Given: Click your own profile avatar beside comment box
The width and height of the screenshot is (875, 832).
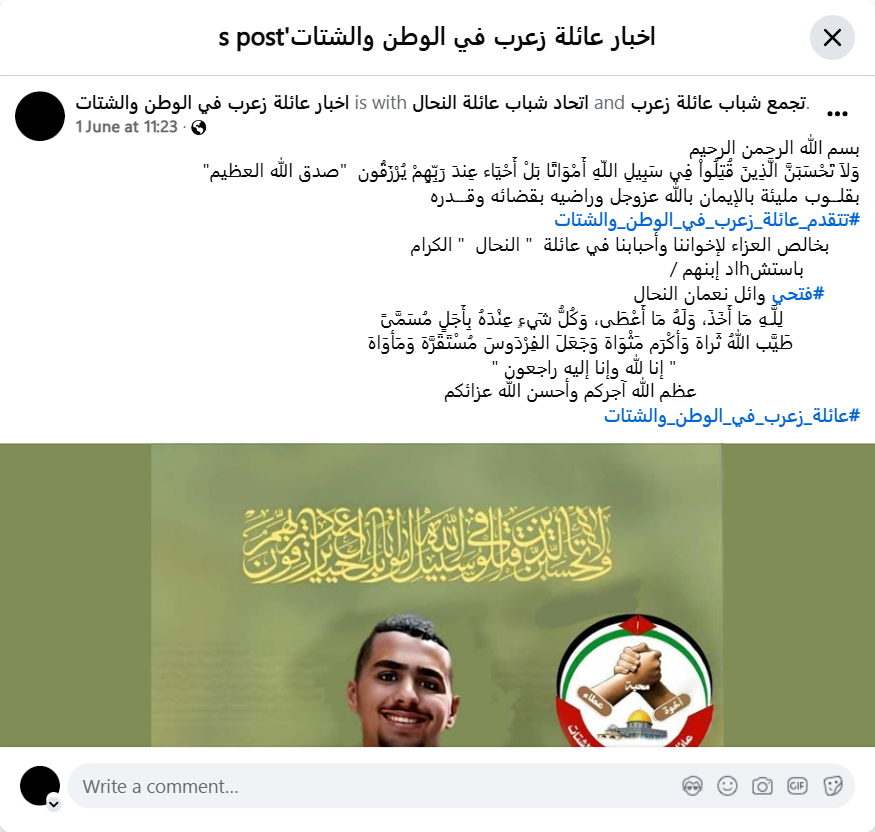Looking at the screenshot, I should pos(40,786).
